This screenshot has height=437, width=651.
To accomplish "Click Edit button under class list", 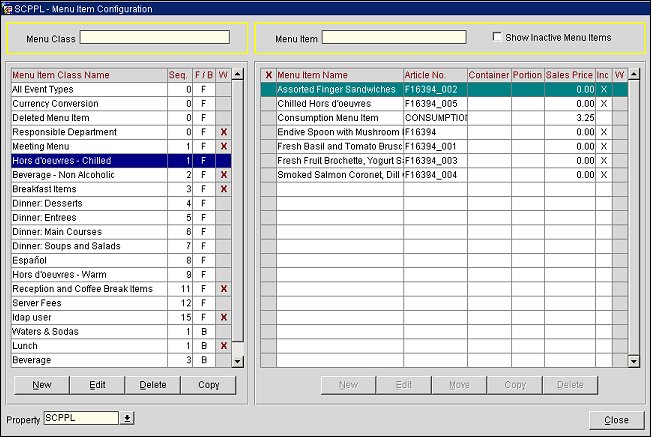I will point(96,384).
